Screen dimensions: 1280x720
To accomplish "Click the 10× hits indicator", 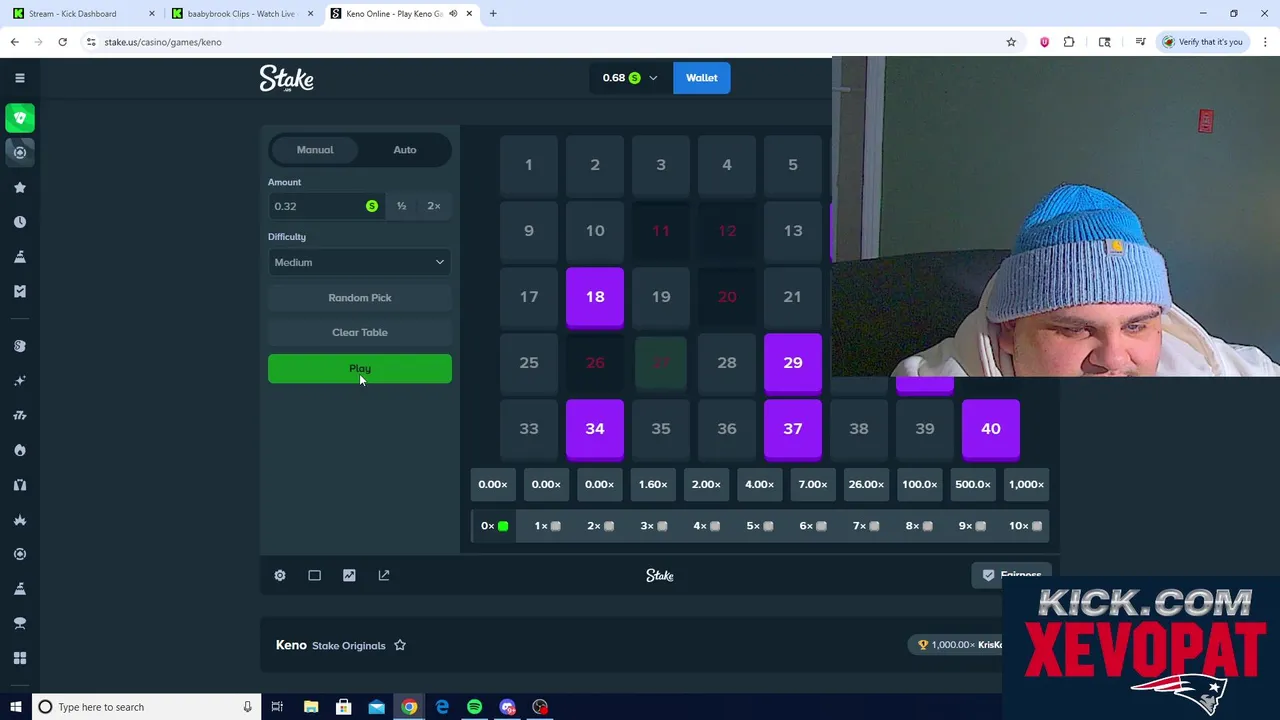I will [x=1025, y=526].
